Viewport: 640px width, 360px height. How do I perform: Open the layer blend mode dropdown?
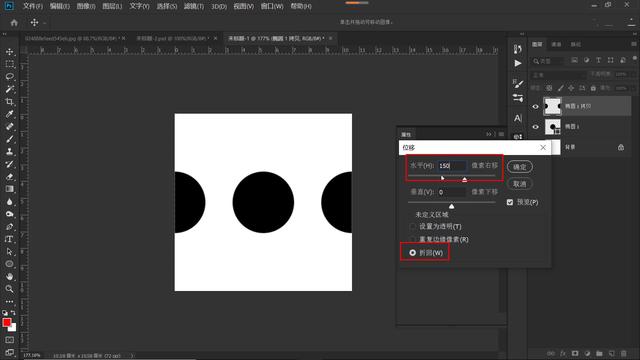[558, 75]
